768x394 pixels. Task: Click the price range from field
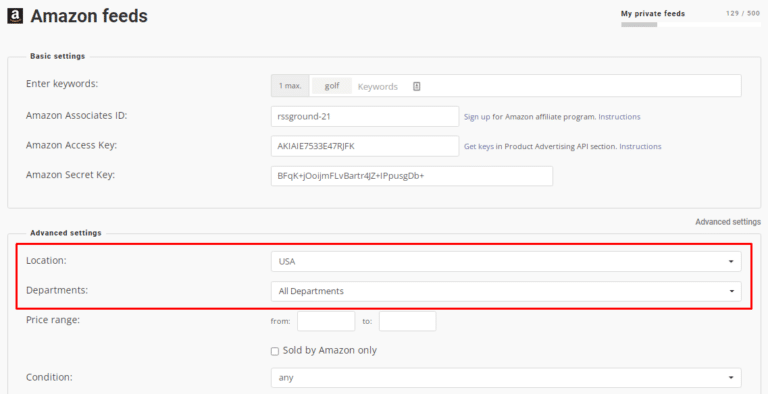point(326,321)
